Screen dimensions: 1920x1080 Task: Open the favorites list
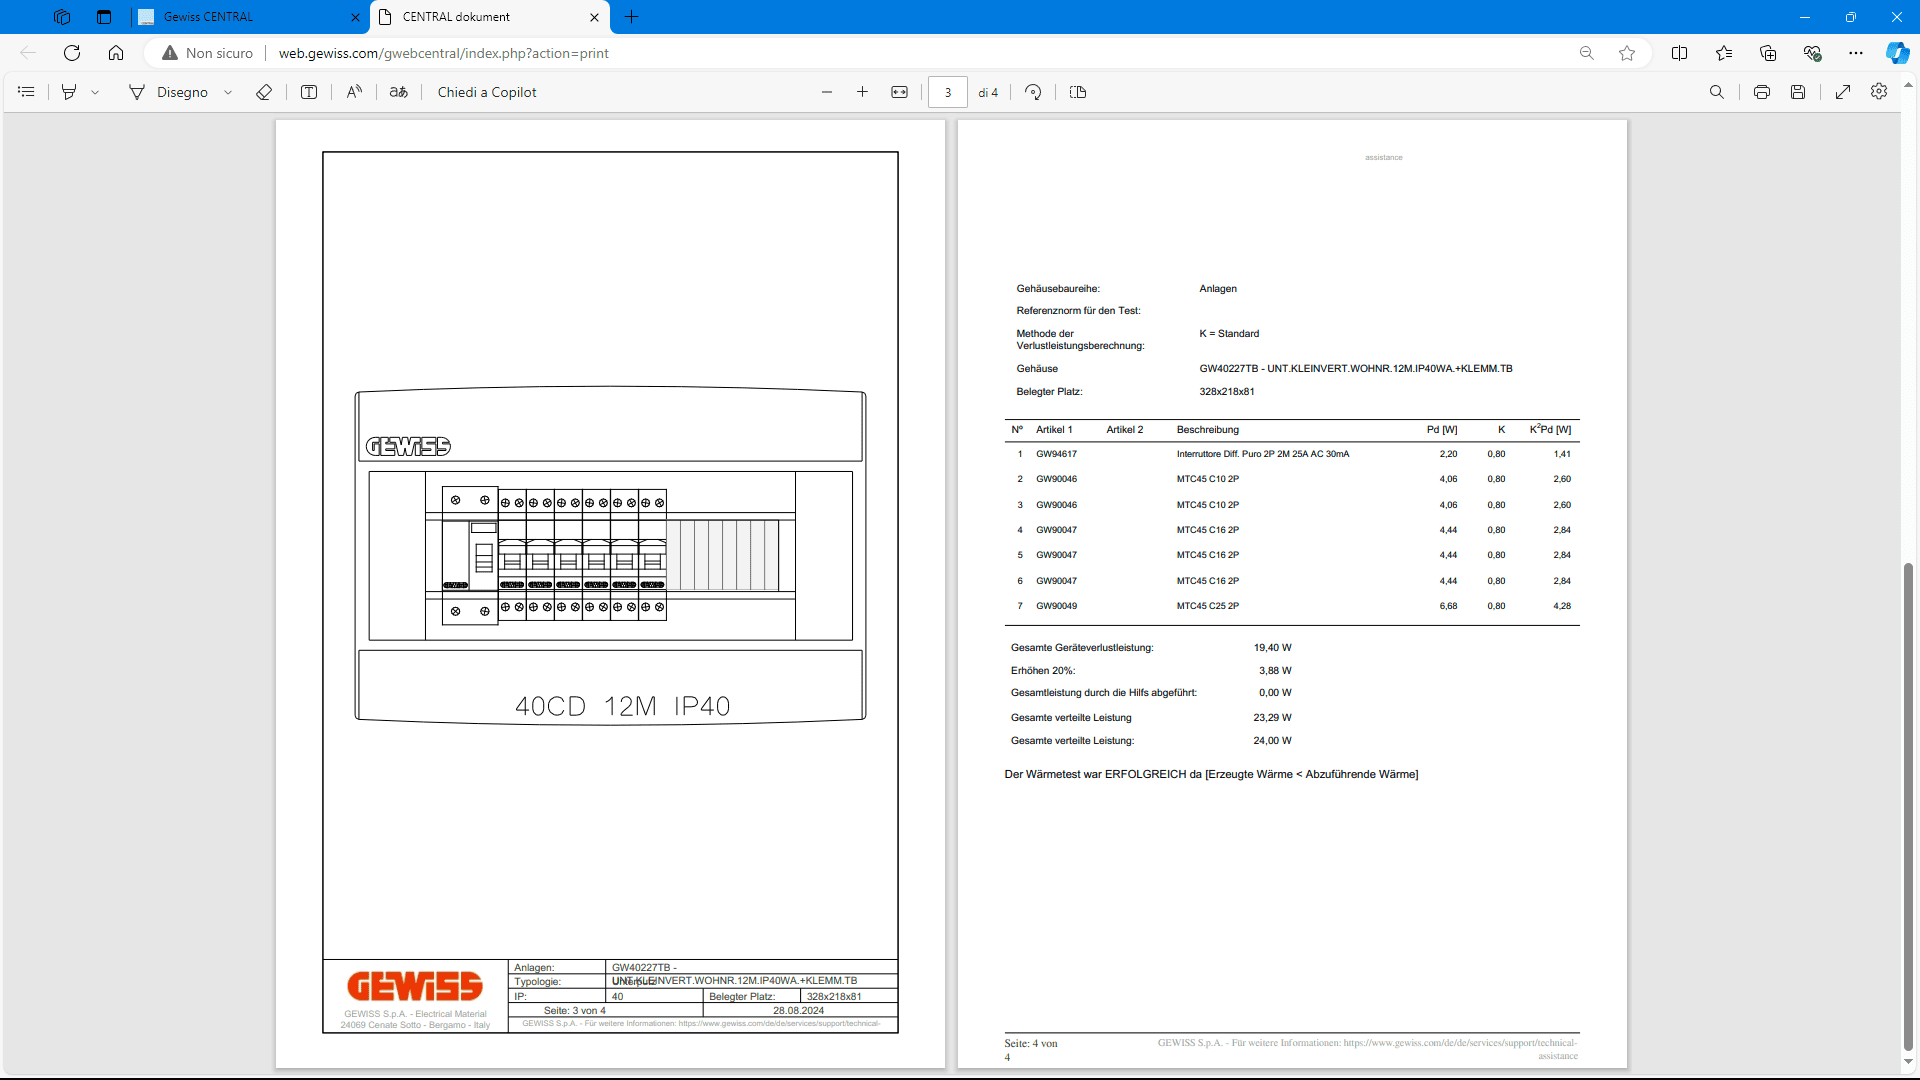click(x=1724, y=53)
